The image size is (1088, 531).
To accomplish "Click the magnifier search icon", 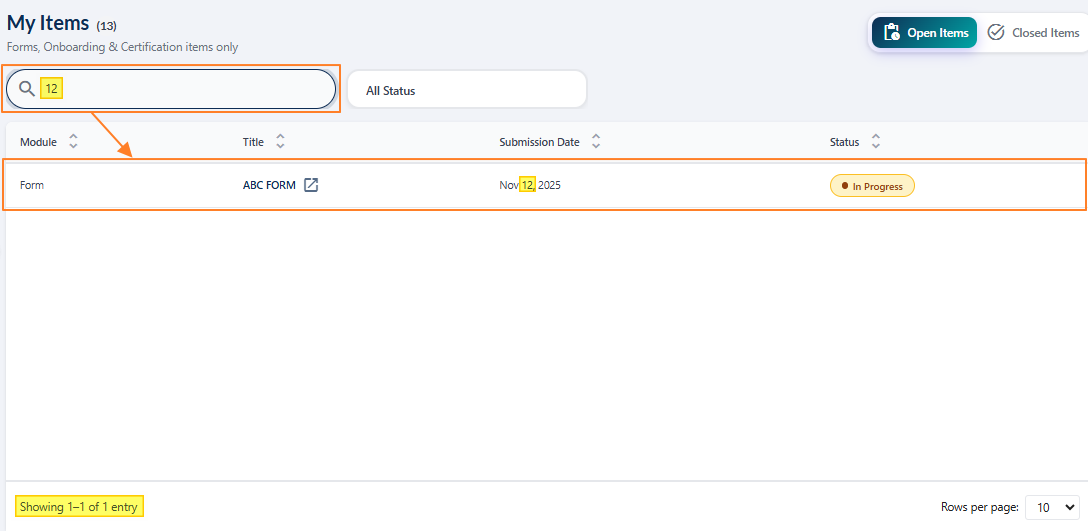I will [x=27, y=89].
